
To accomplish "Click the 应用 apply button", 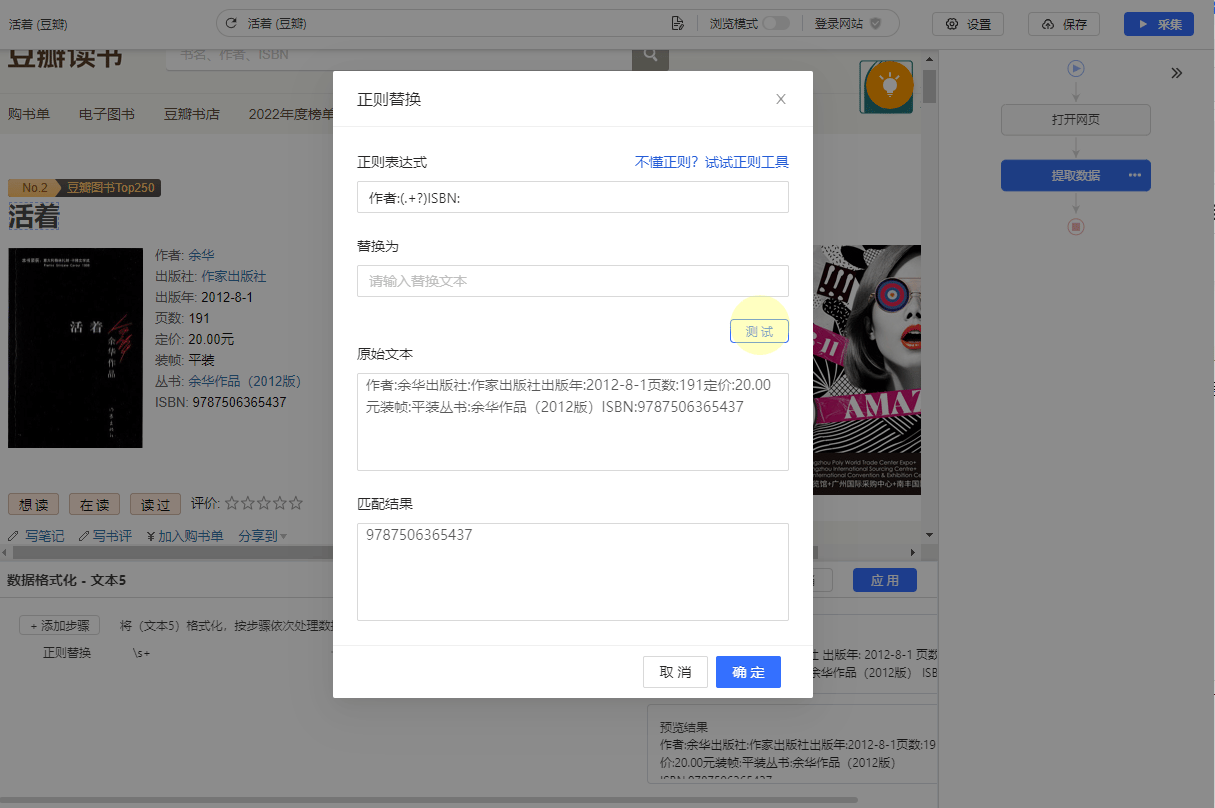I will (x=885, y=580).
